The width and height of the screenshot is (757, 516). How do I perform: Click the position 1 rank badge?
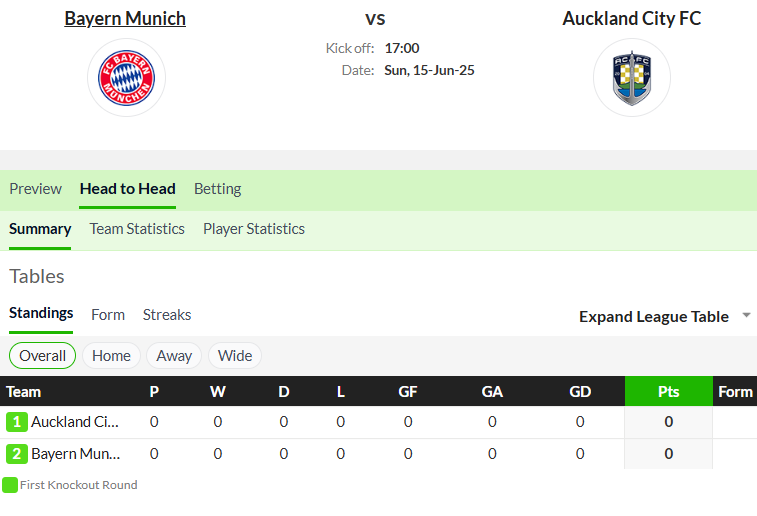pos(17,422)
